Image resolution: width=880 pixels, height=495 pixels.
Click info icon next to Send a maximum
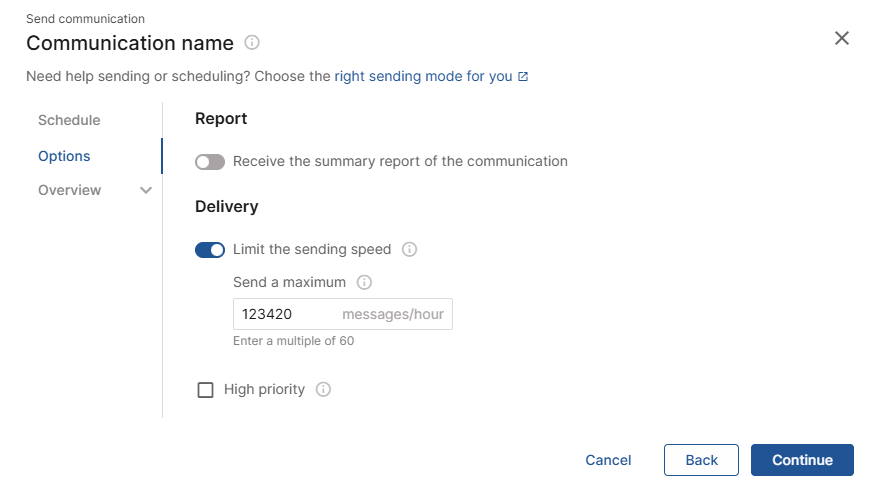point(364,282)
